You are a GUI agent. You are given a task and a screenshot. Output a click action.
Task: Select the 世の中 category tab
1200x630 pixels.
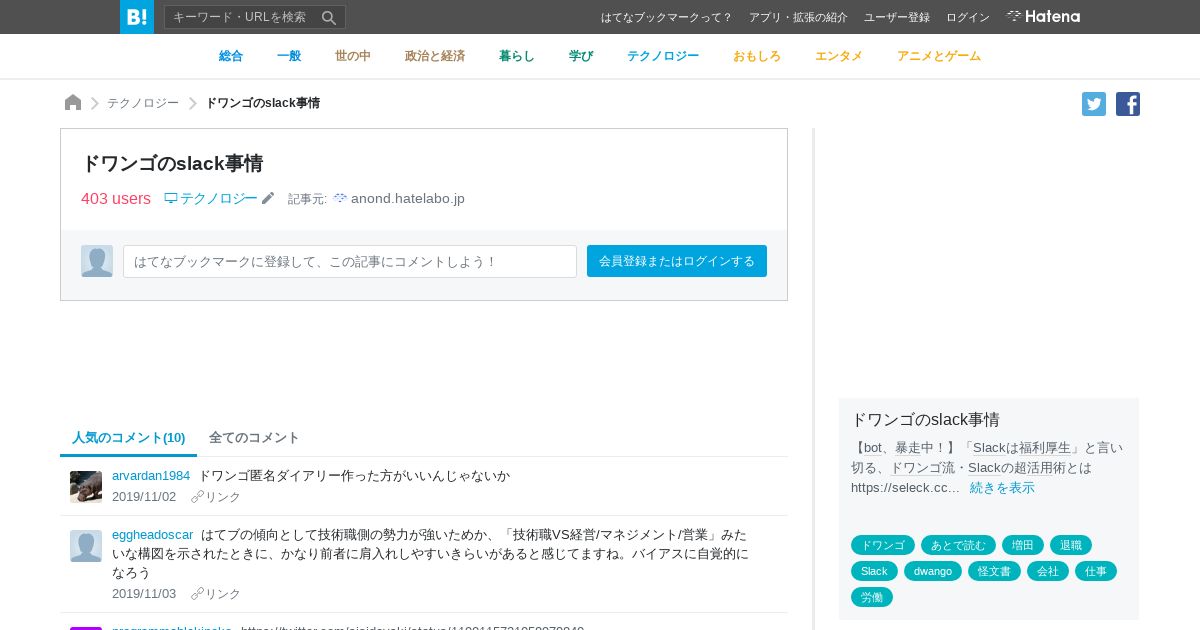coord(353,56)
